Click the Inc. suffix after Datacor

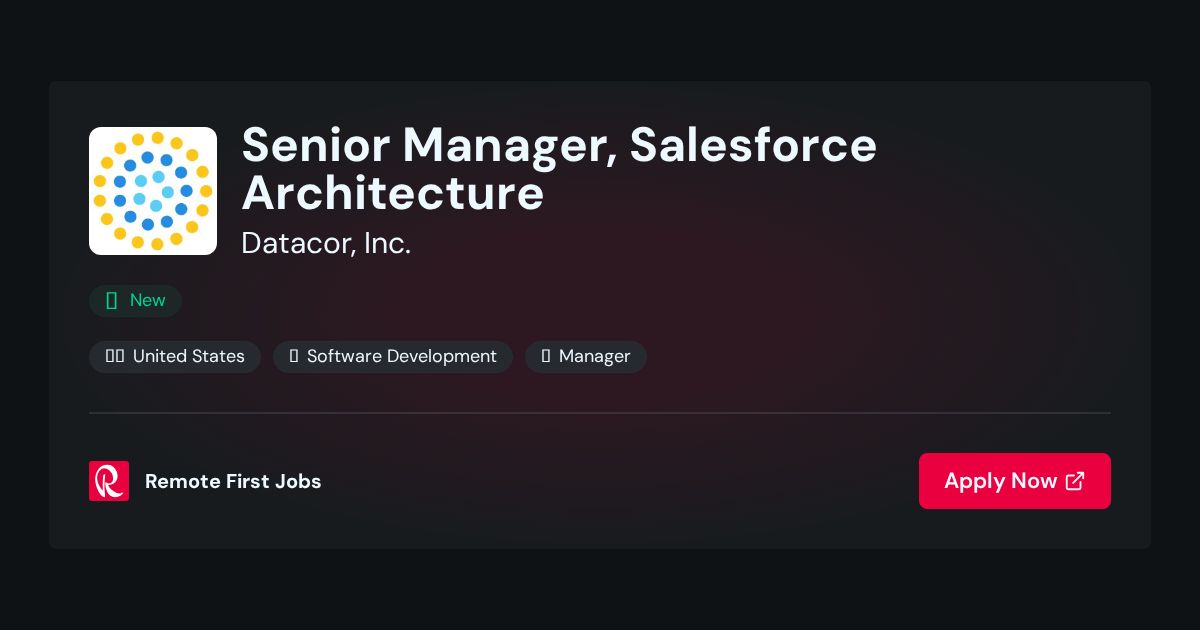[387, 243]
